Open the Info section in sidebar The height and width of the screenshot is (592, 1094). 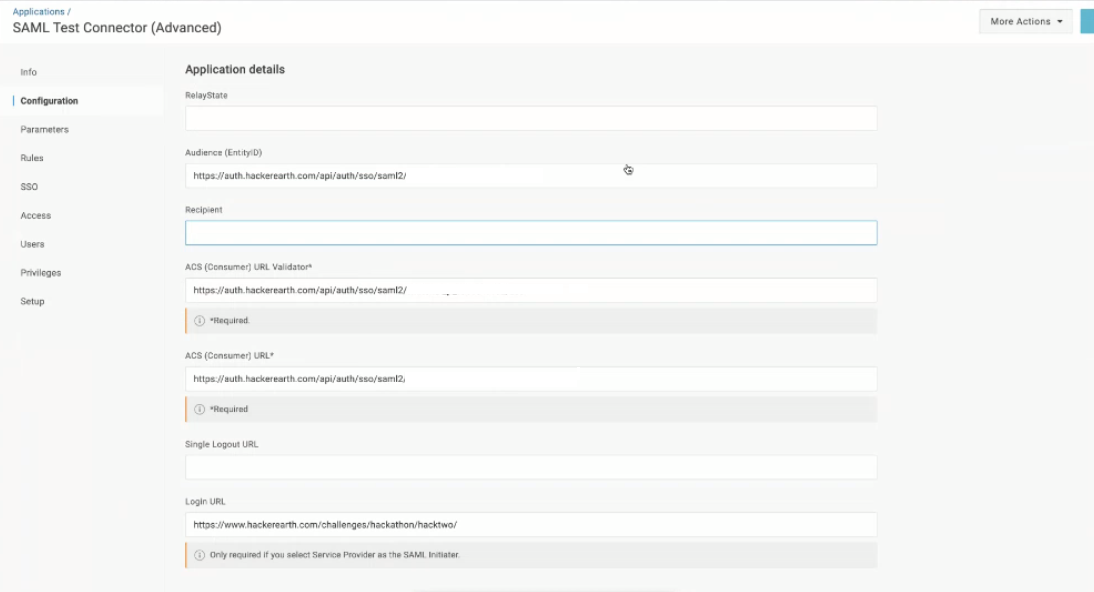pos(29,72)
